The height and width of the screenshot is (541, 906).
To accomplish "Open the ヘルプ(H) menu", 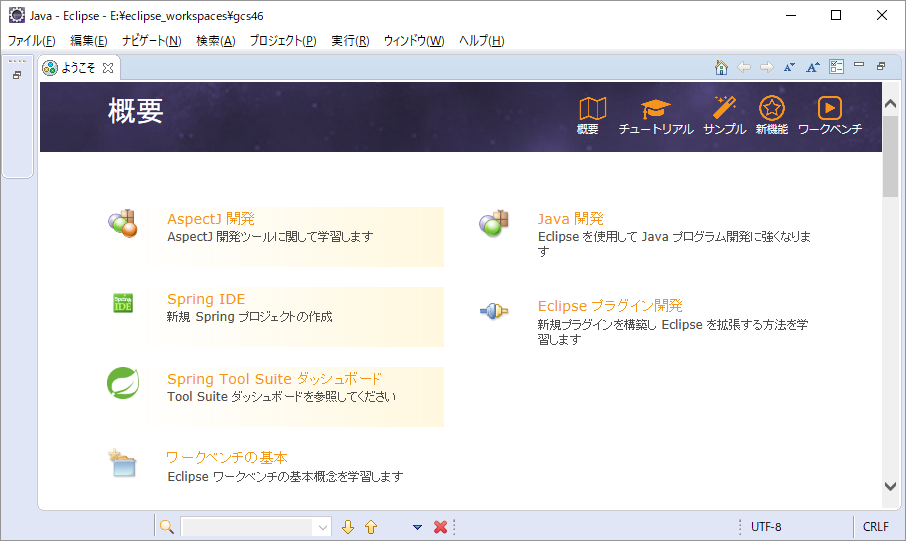I will coord(481,40).
